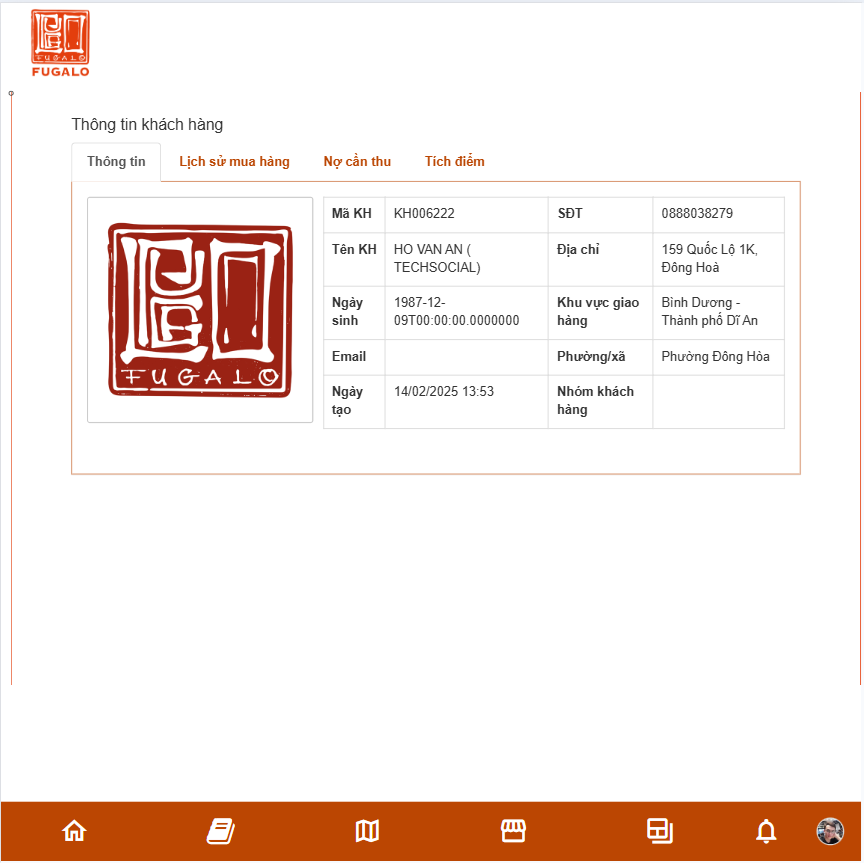Viewport: 864px width, 863px height.
Task: Click the delivery area Bình Dương - Thành phố Dĩ An
Action: click(710, 311)
